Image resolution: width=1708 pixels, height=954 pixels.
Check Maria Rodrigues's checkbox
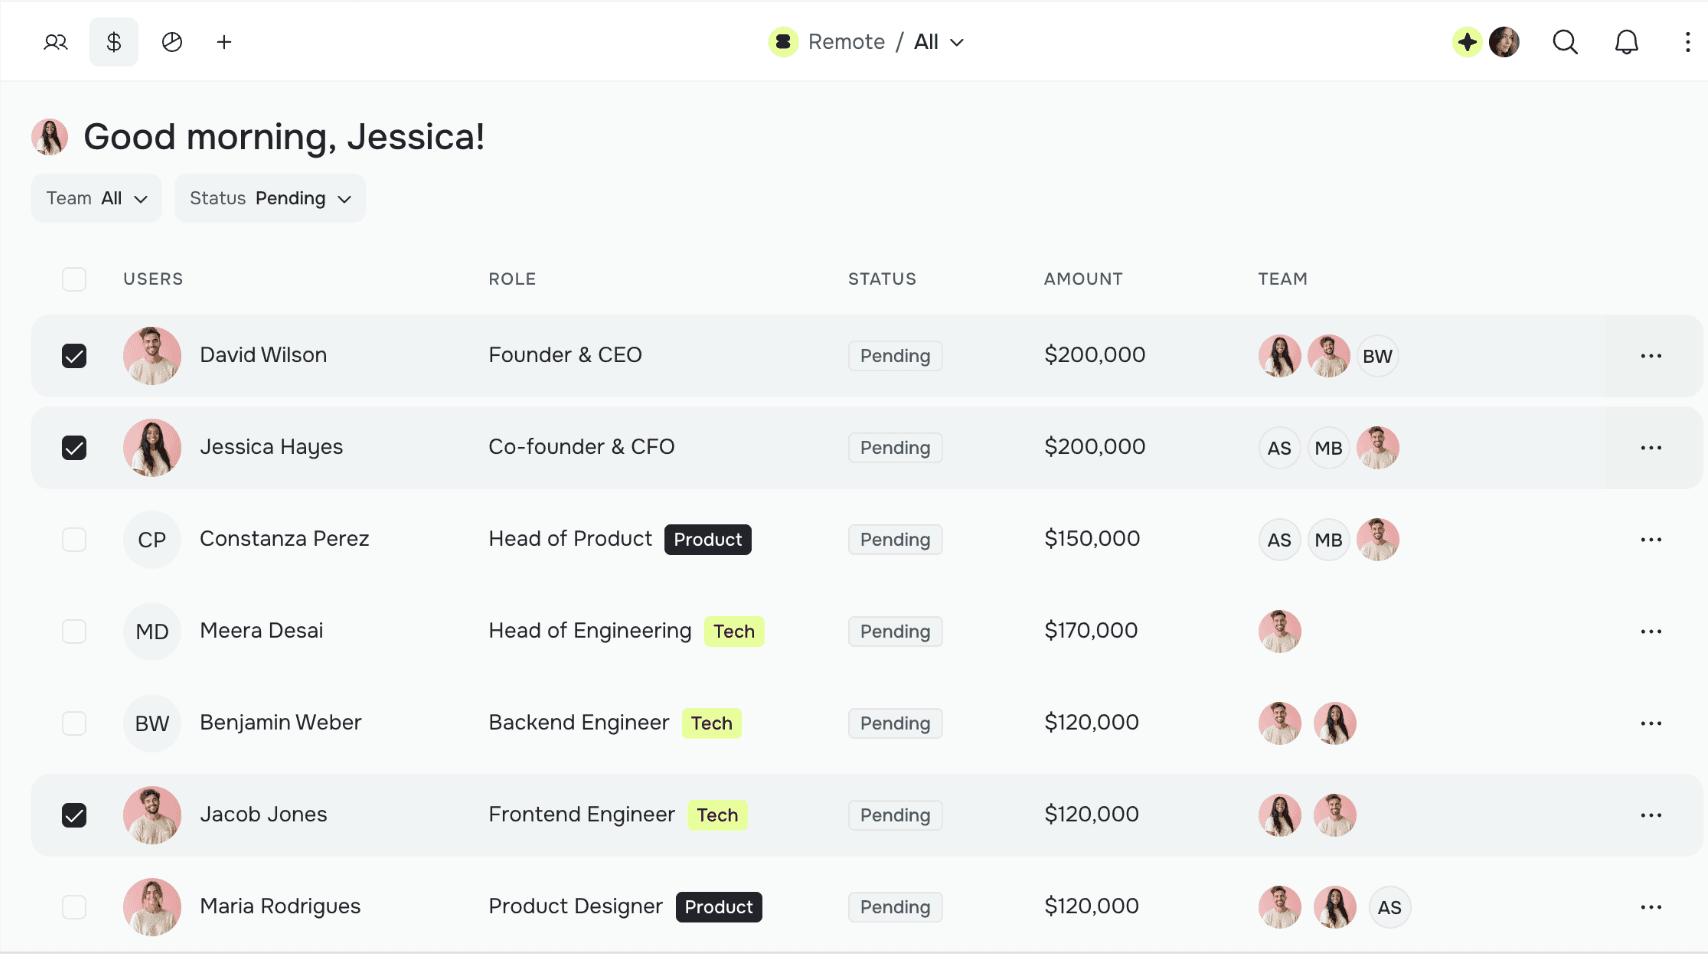coord(74,908)
